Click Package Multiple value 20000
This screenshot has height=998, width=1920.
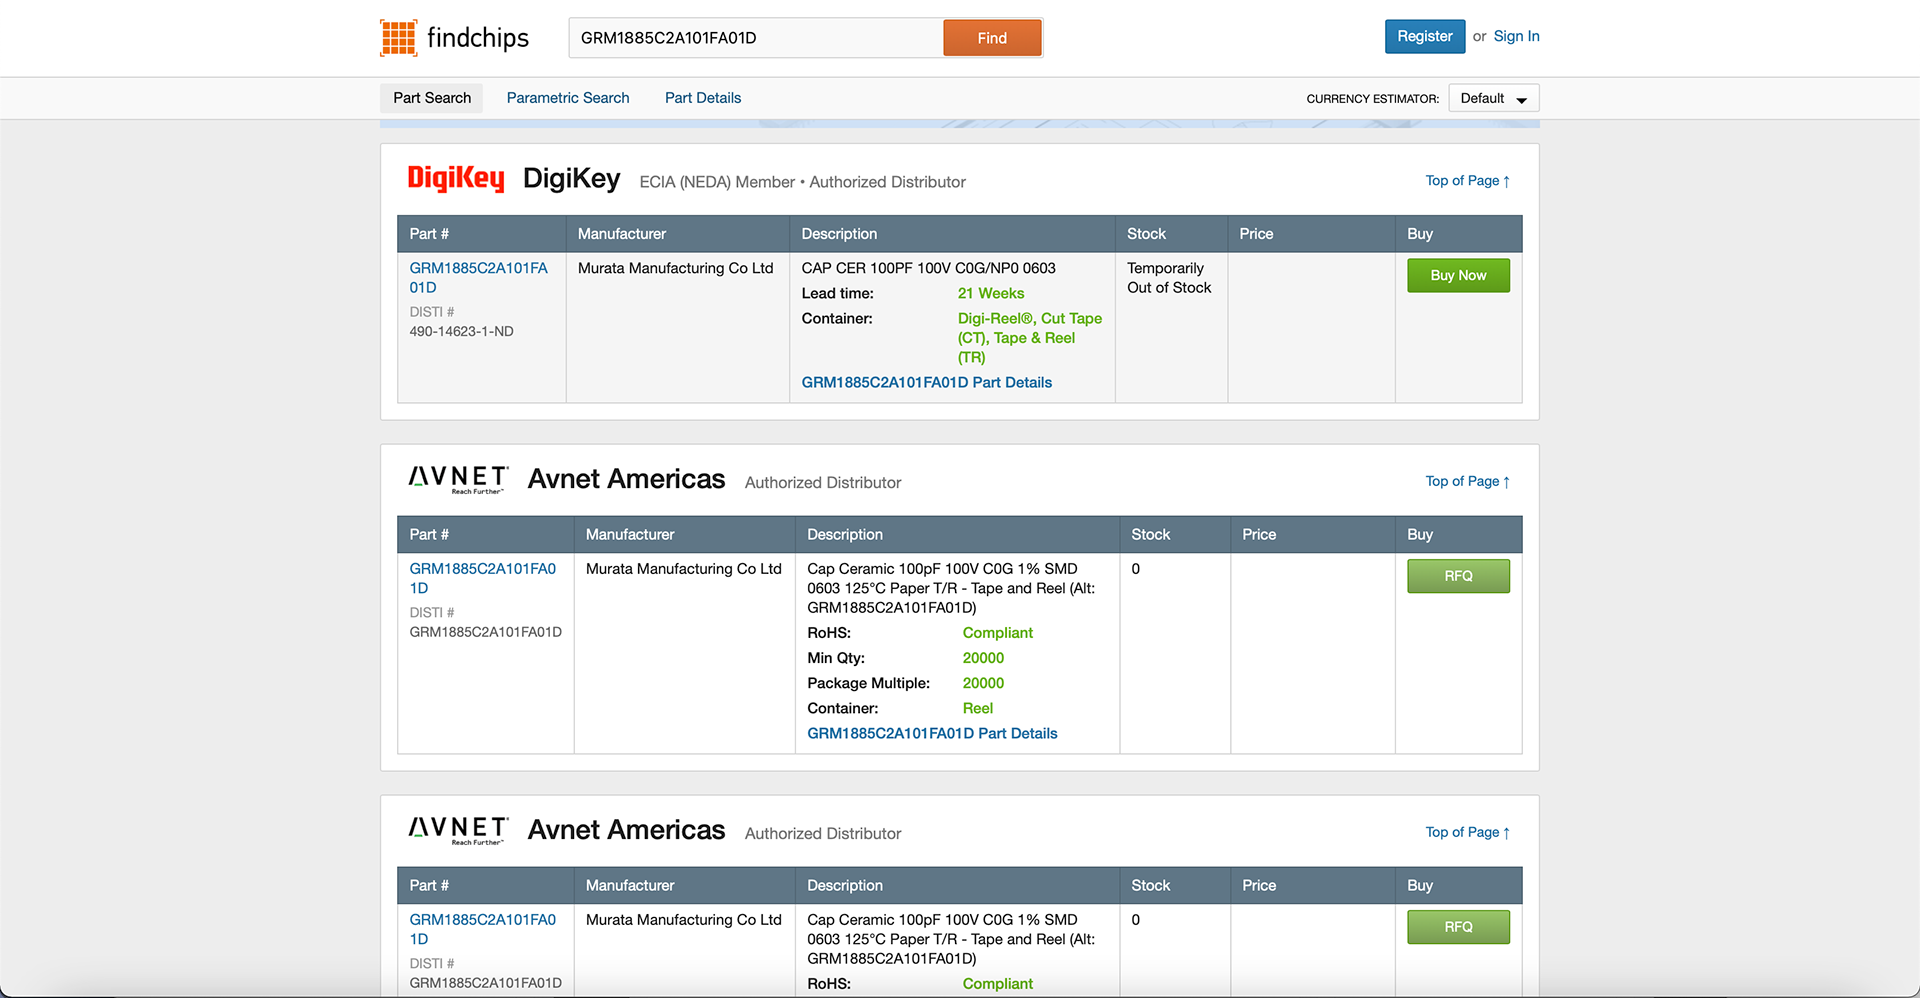click(x=983, y=684)
